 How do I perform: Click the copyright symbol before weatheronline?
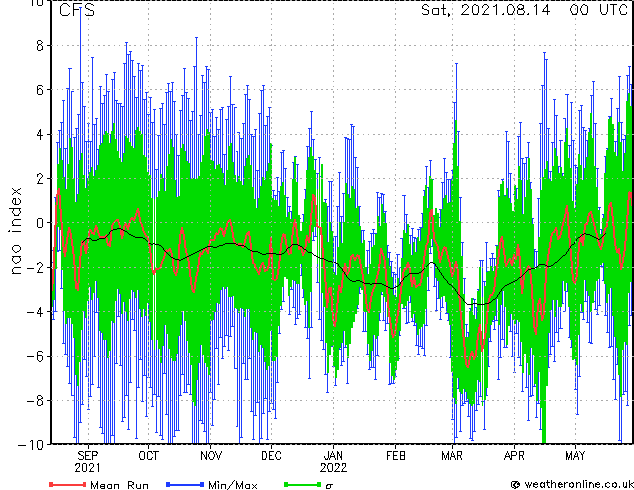[515, 485]
